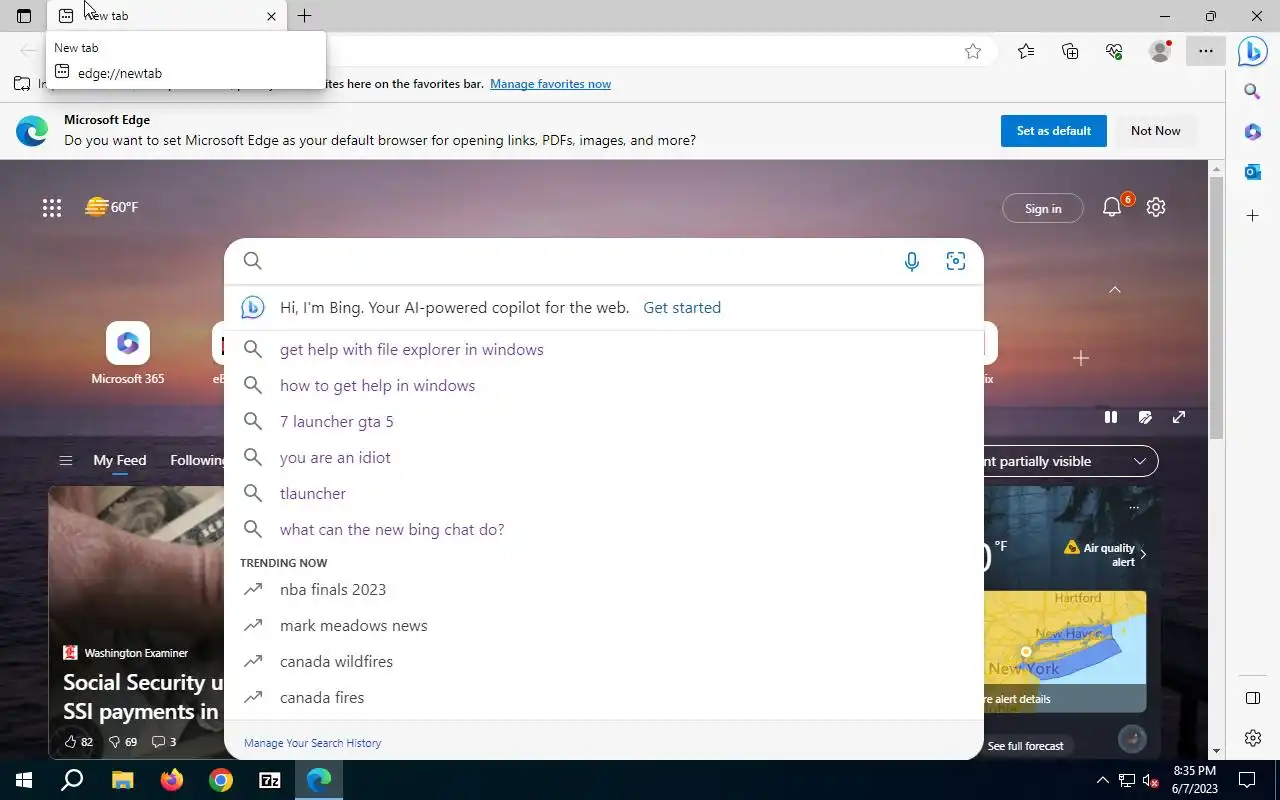The height and width of the screenshot is (800, 1280).
Task: Add this page to favorites star
Action: (x=973, y=52)
